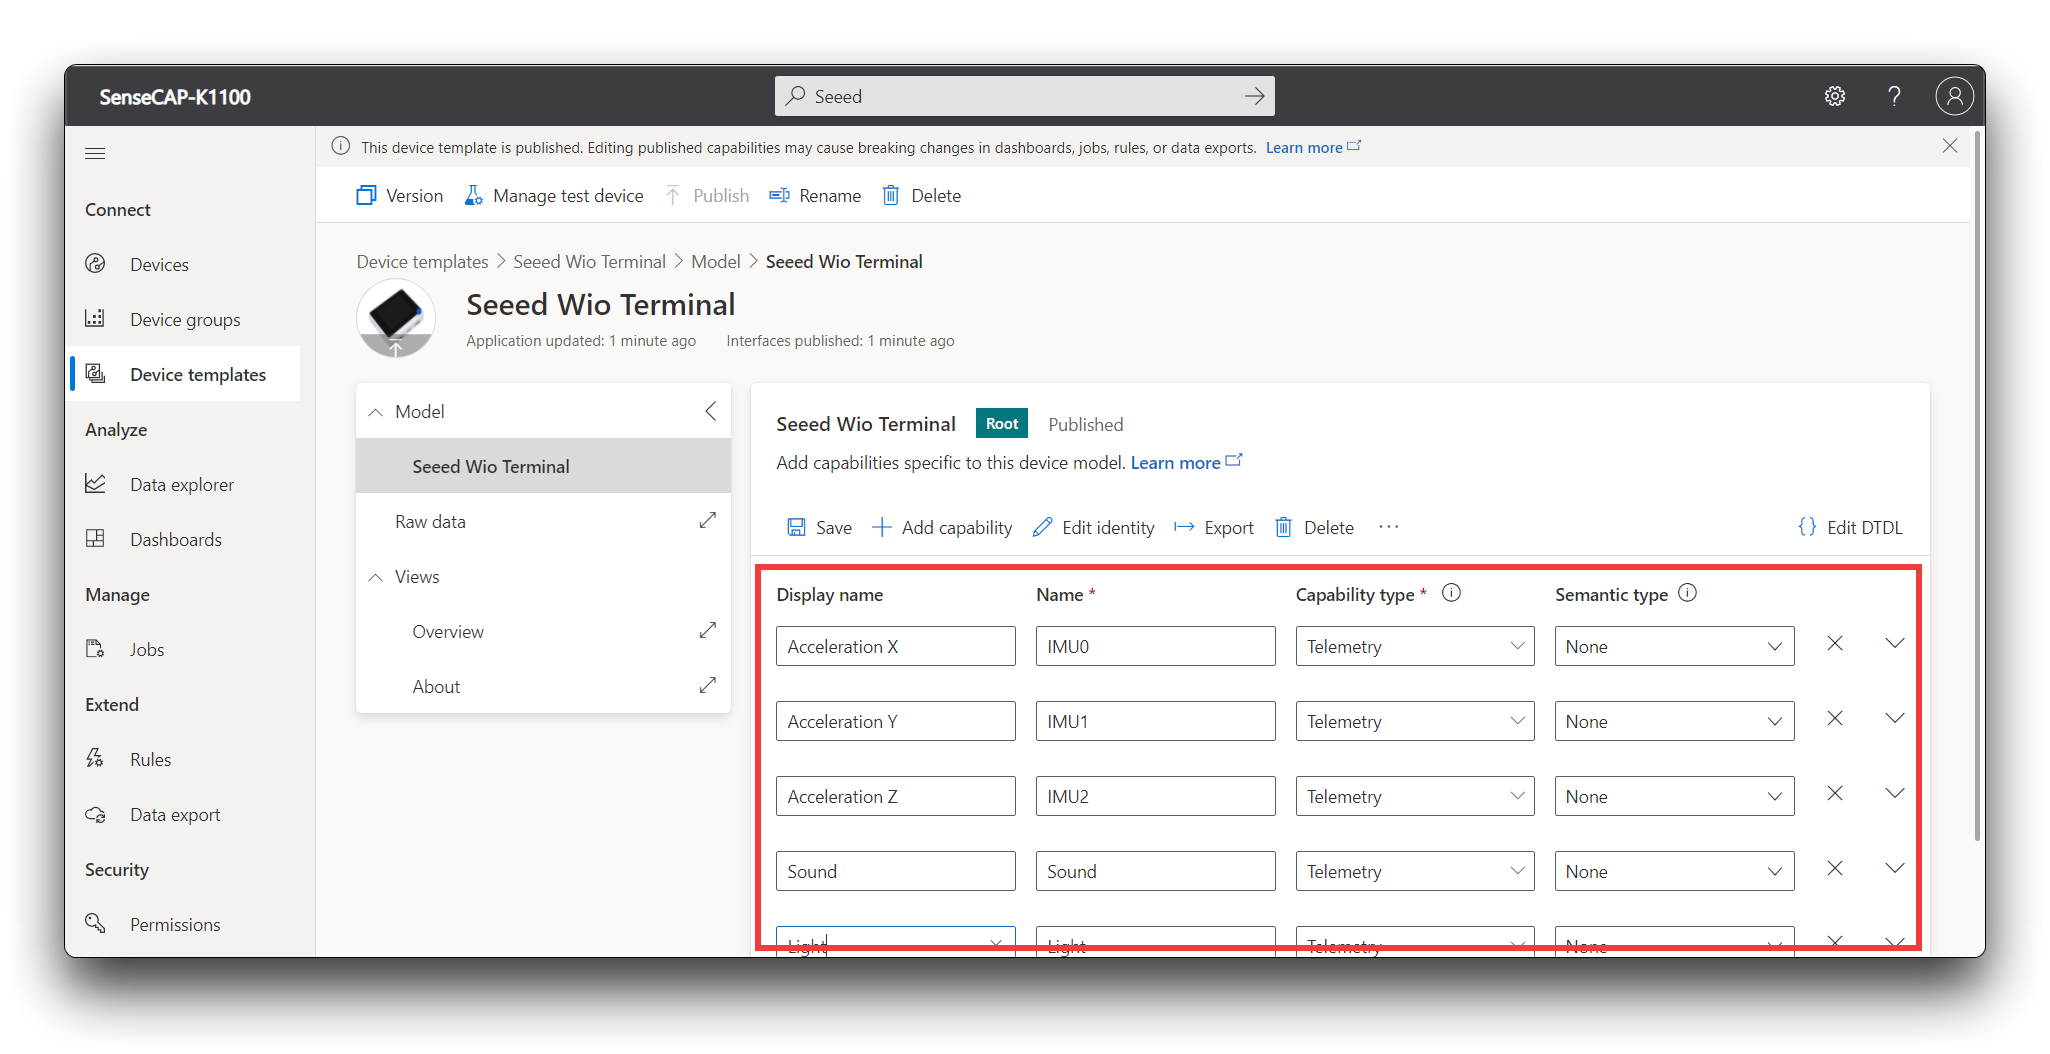2050x1054 pixels.
Task: Expand Acceleration Y row details chevron
Action: click(1895, 718)
